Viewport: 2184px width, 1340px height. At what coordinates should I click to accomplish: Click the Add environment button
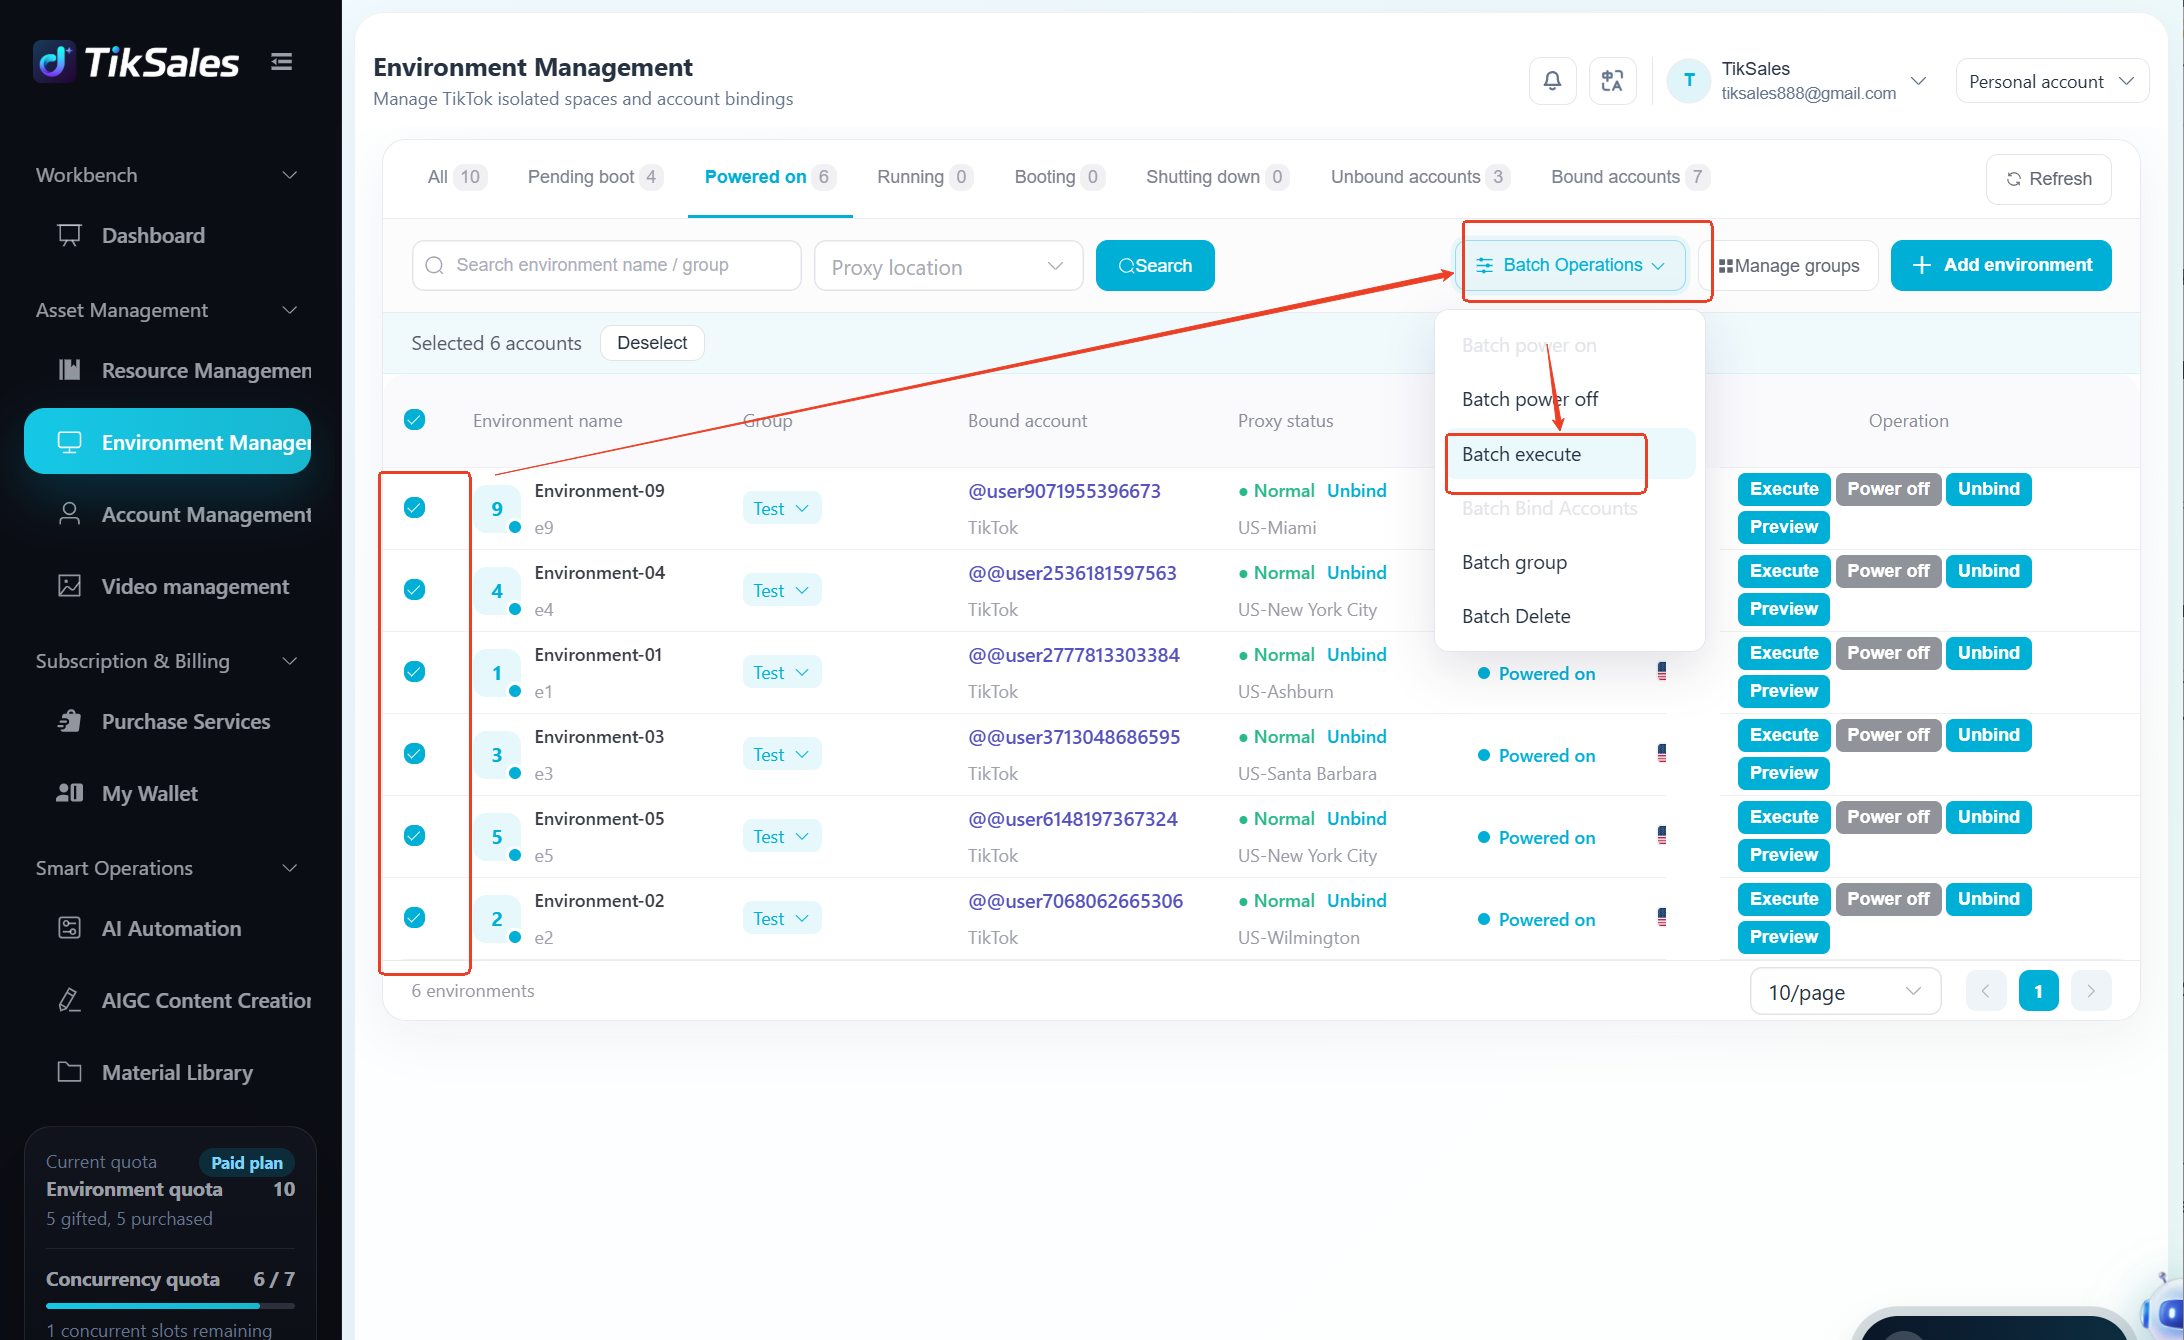(x=2001, y=265)
